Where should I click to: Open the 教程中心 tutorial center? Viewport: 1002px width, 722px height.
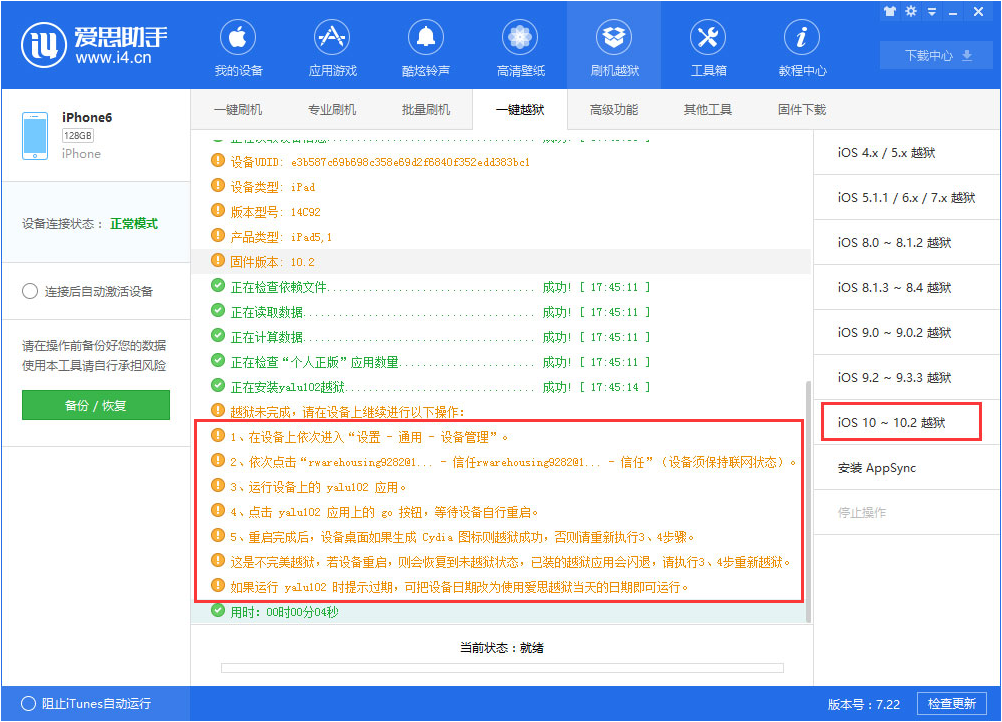pyautogui.click(x=801, y=45)
